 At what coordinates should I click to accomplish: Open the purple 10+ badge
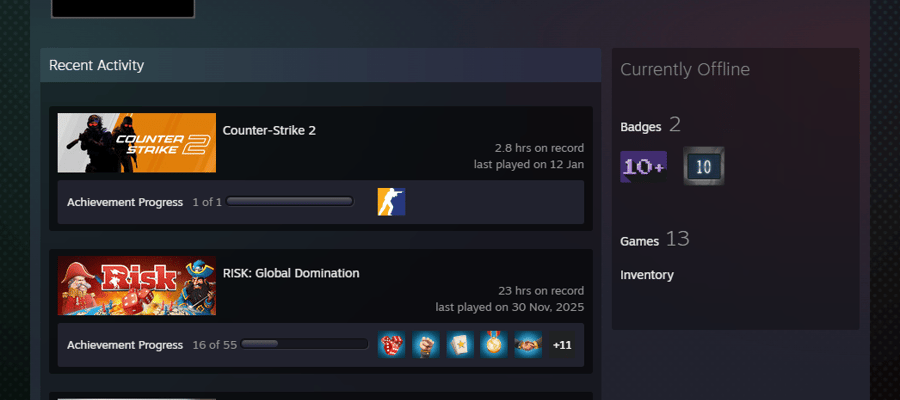pyautogui.click(x=643, y=167)
